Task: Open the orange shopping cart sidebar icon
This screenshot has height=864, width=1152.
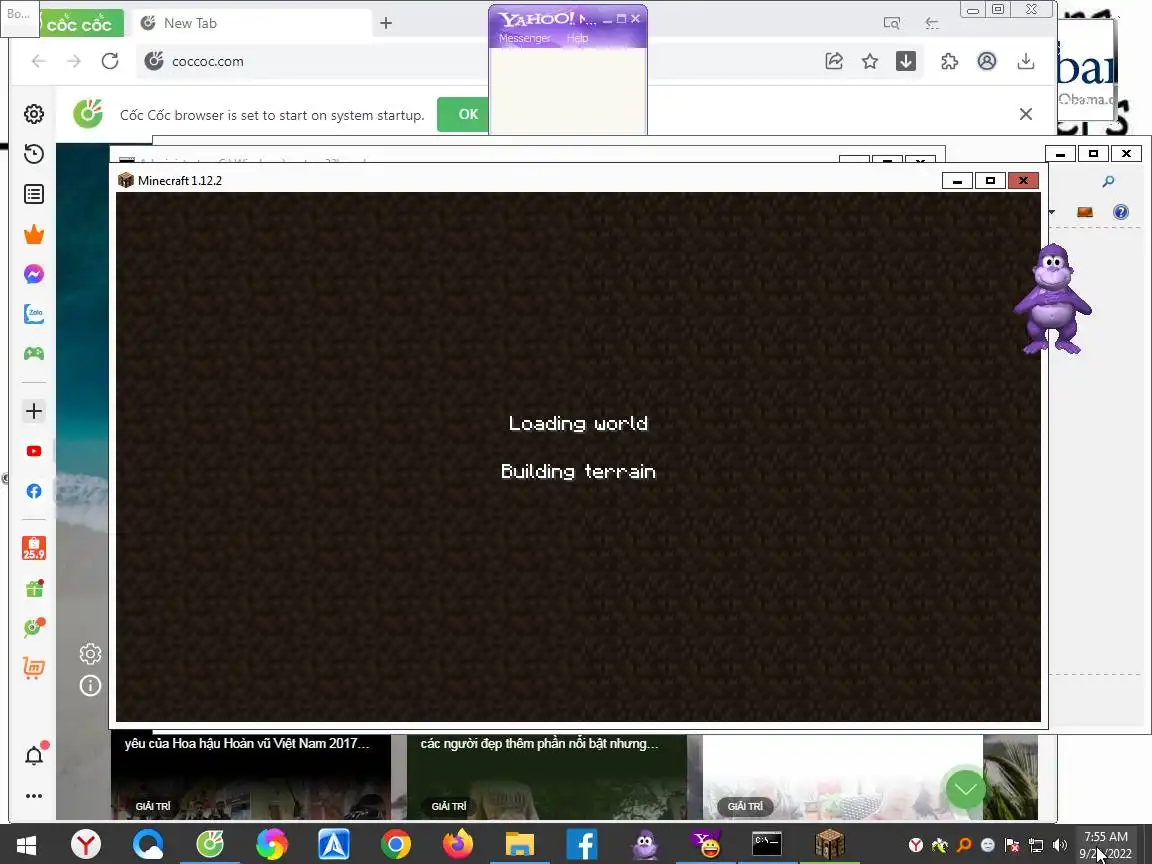Action: point(34,668)
